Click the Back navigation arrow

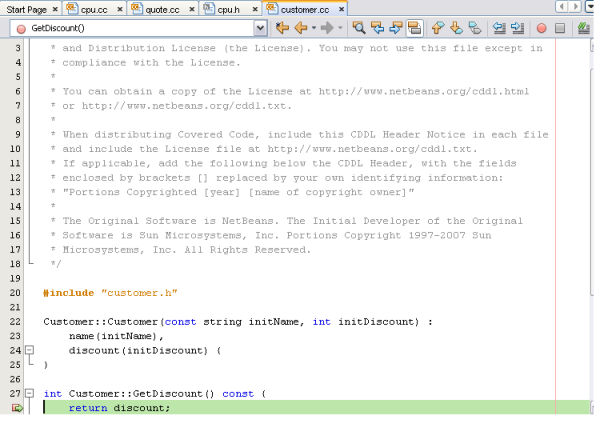click(302, 28)
